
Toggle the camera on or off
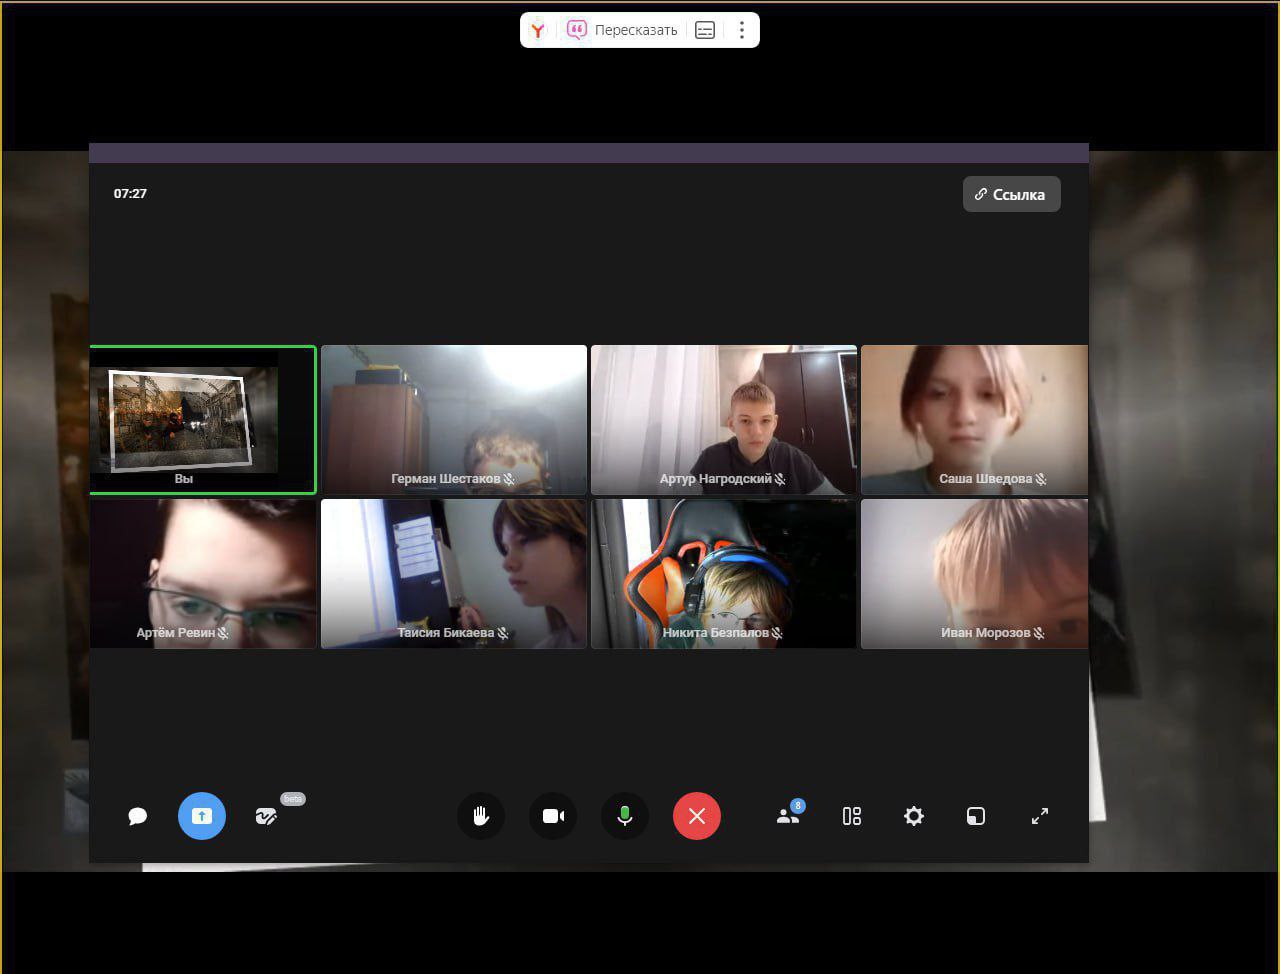pos(553,816)
